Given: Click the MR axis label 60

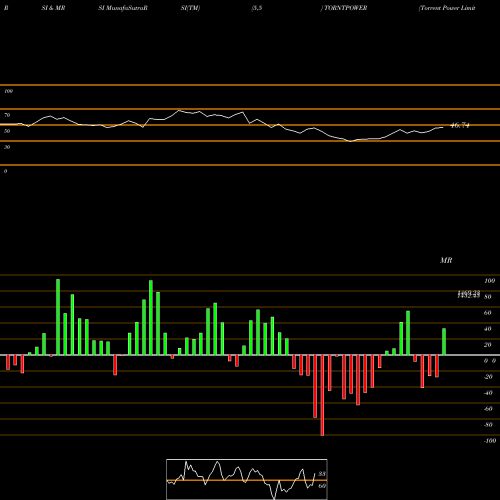Looking at the screenshot, I should pyautogui.click(x=488, y=313).
